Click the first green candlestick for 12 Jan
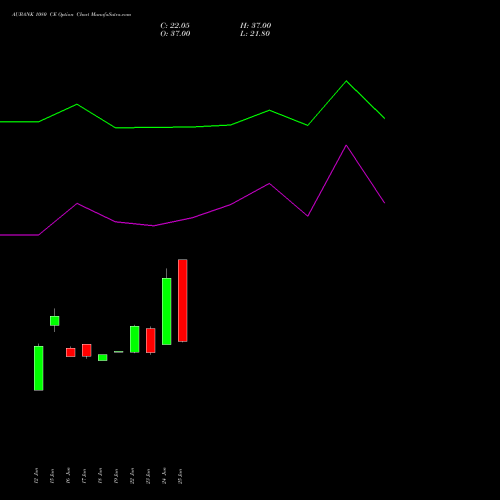Viewport: 500px width, 500px height. 39,368
